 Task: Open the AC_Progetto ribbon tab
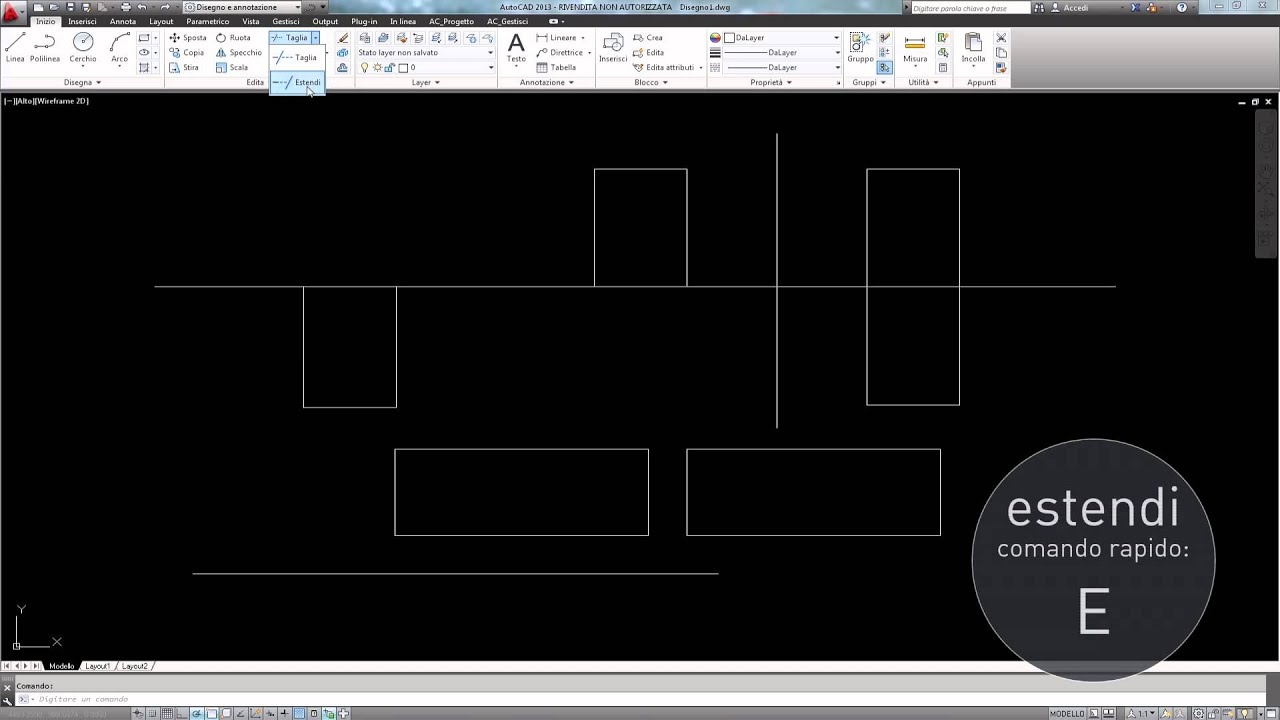pos(451,21)
